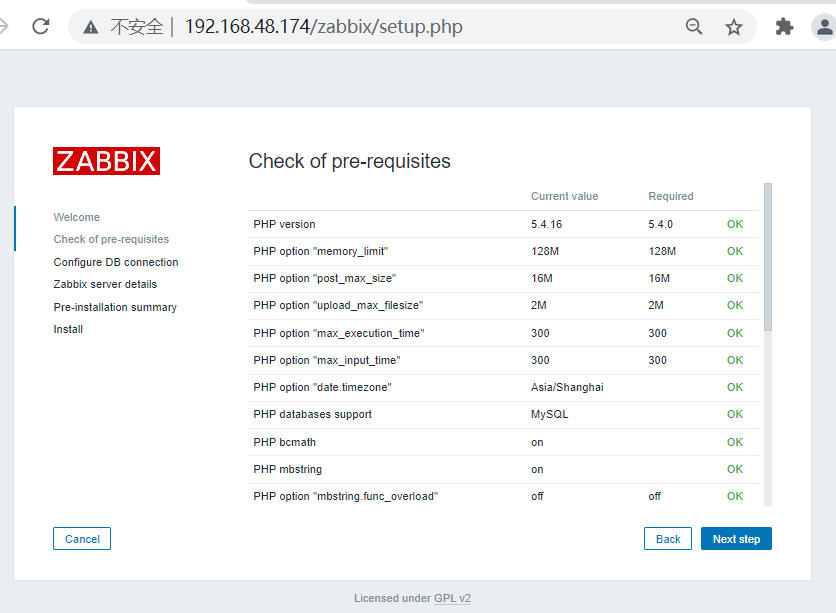Click the Back button

pyautogui.click(x=668, y=539)
